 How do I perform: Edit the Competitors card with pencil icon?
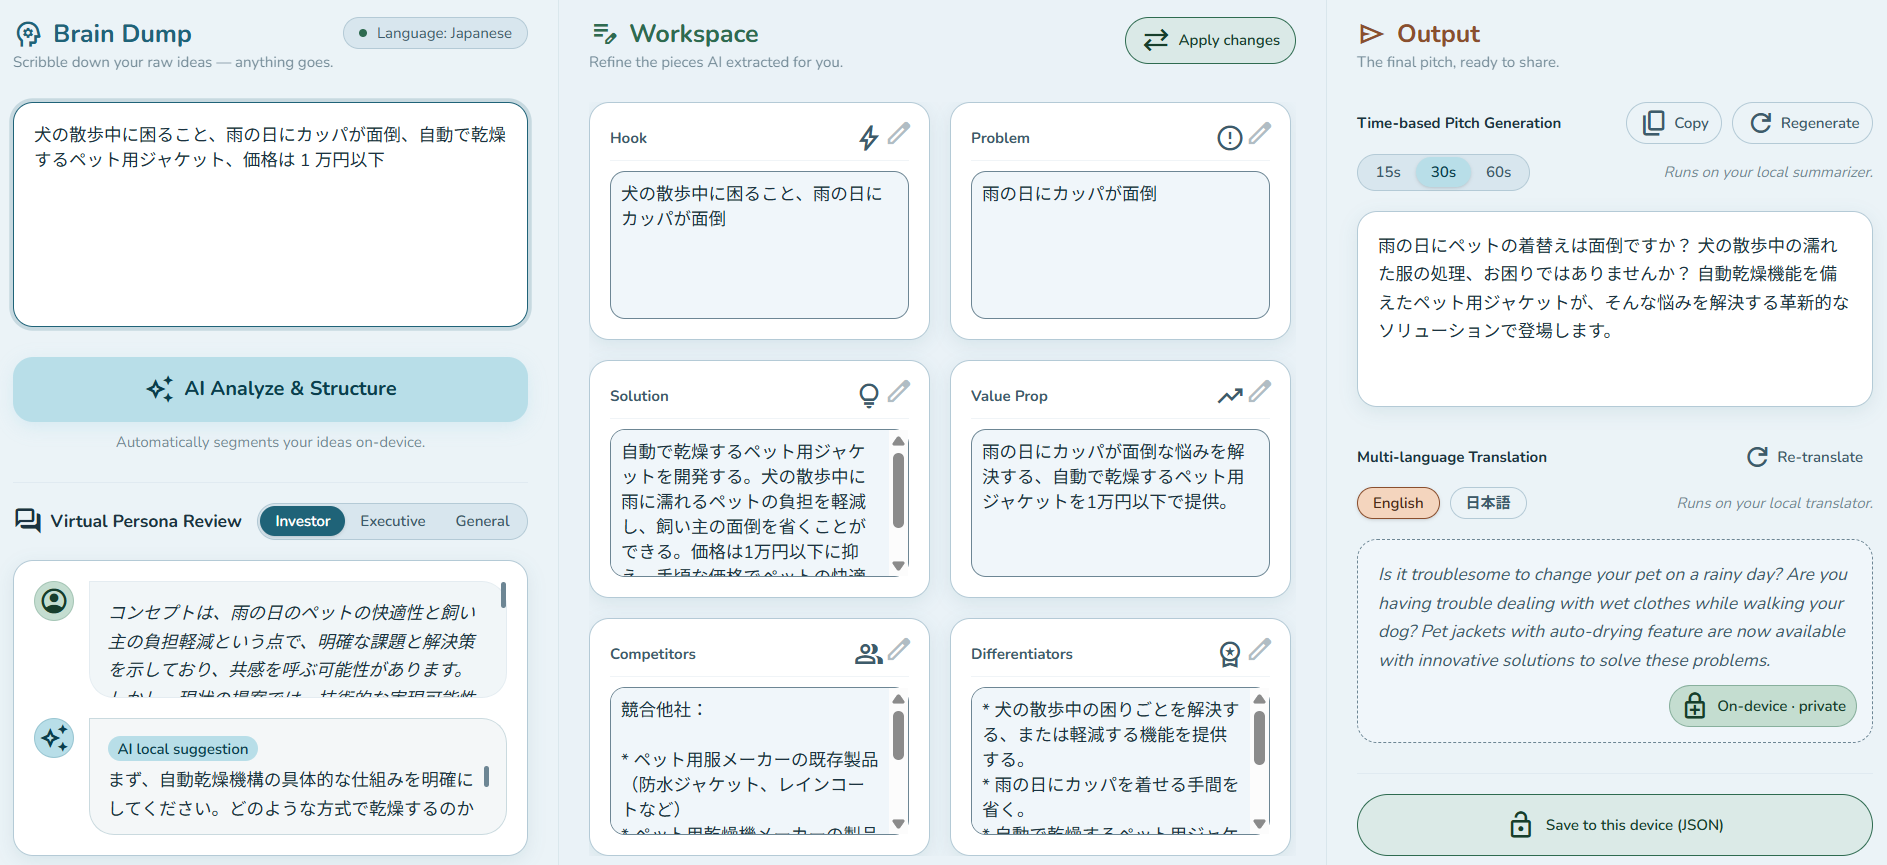pyautogui.click(x=899, y=649)
